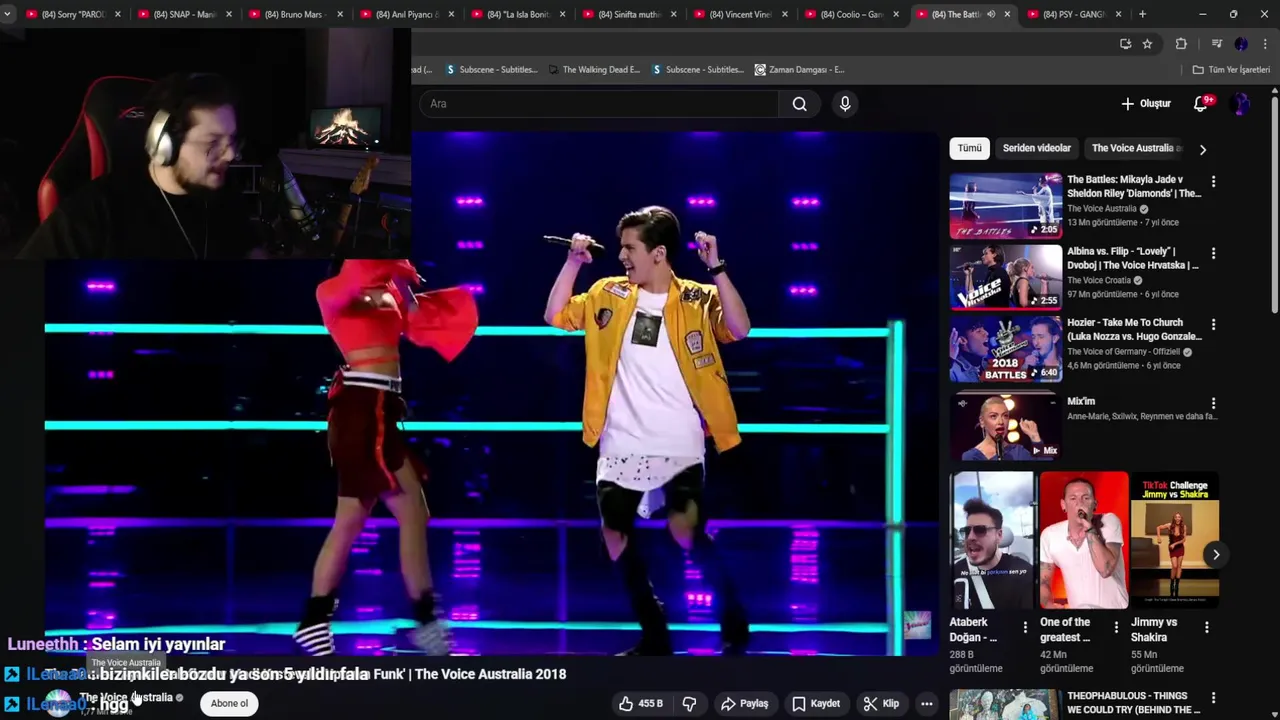1280x720 pixels.
Task: Open Chrome extensions puzzle icon
Action: 1181,44
